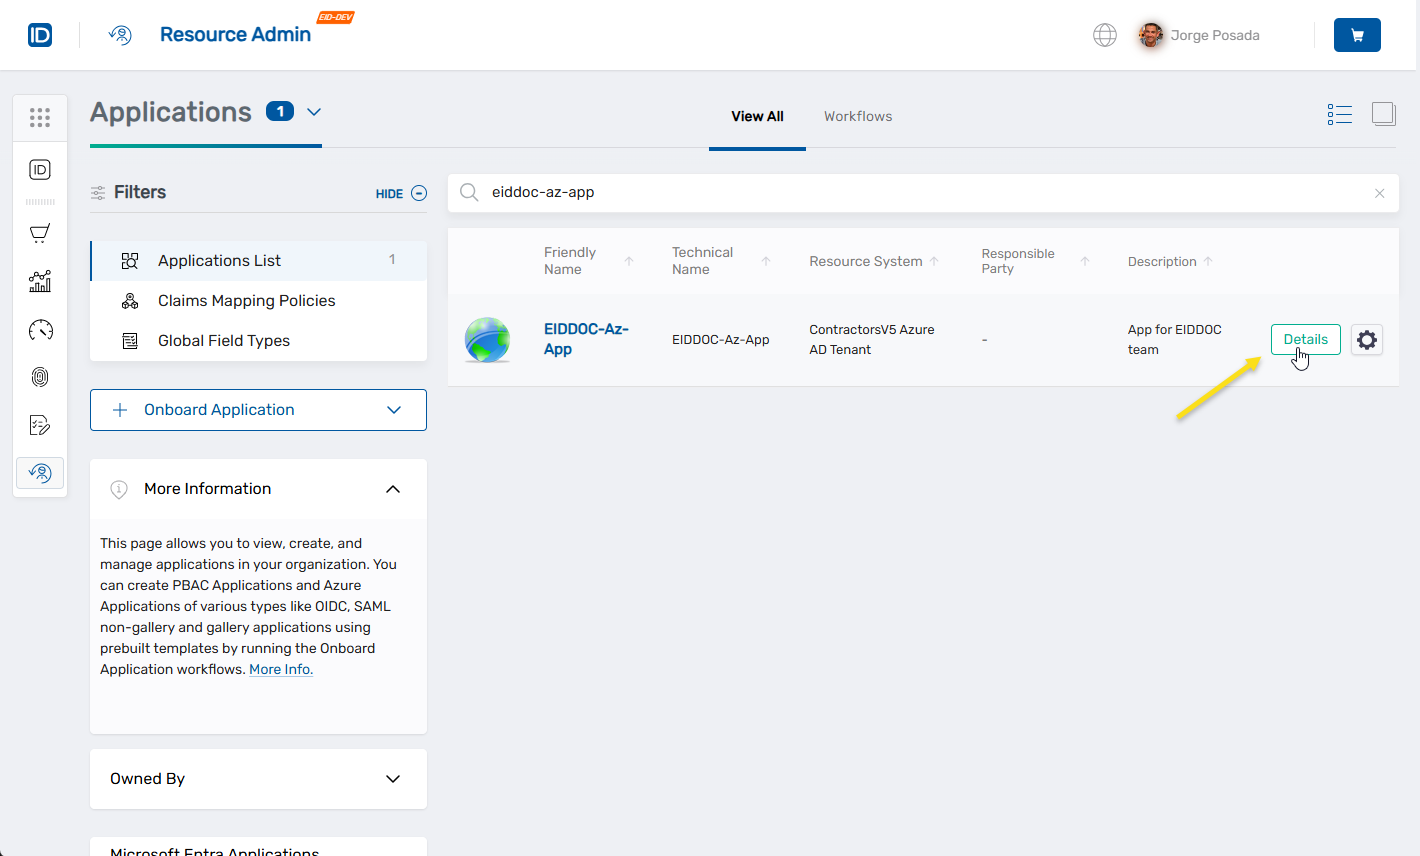Switch to list view icon
The width and height of the screenshot is (1420, 856).
tap(1339, 115)
